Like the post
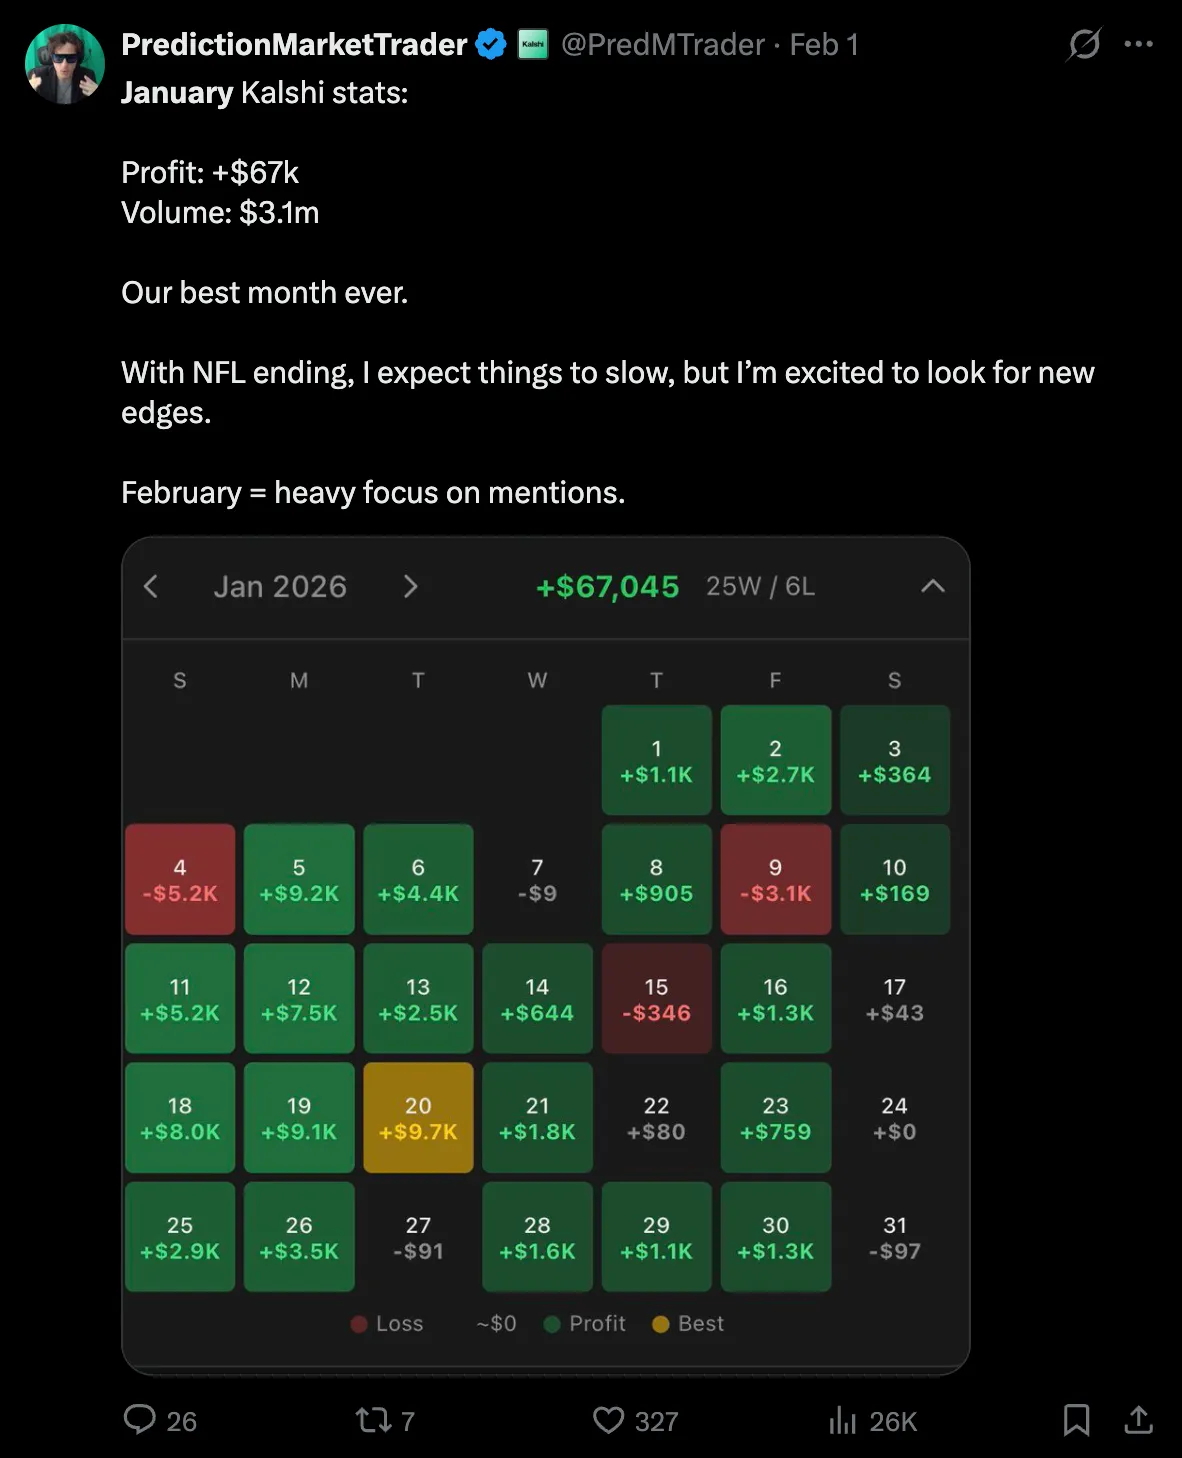 pos(610,1420)
